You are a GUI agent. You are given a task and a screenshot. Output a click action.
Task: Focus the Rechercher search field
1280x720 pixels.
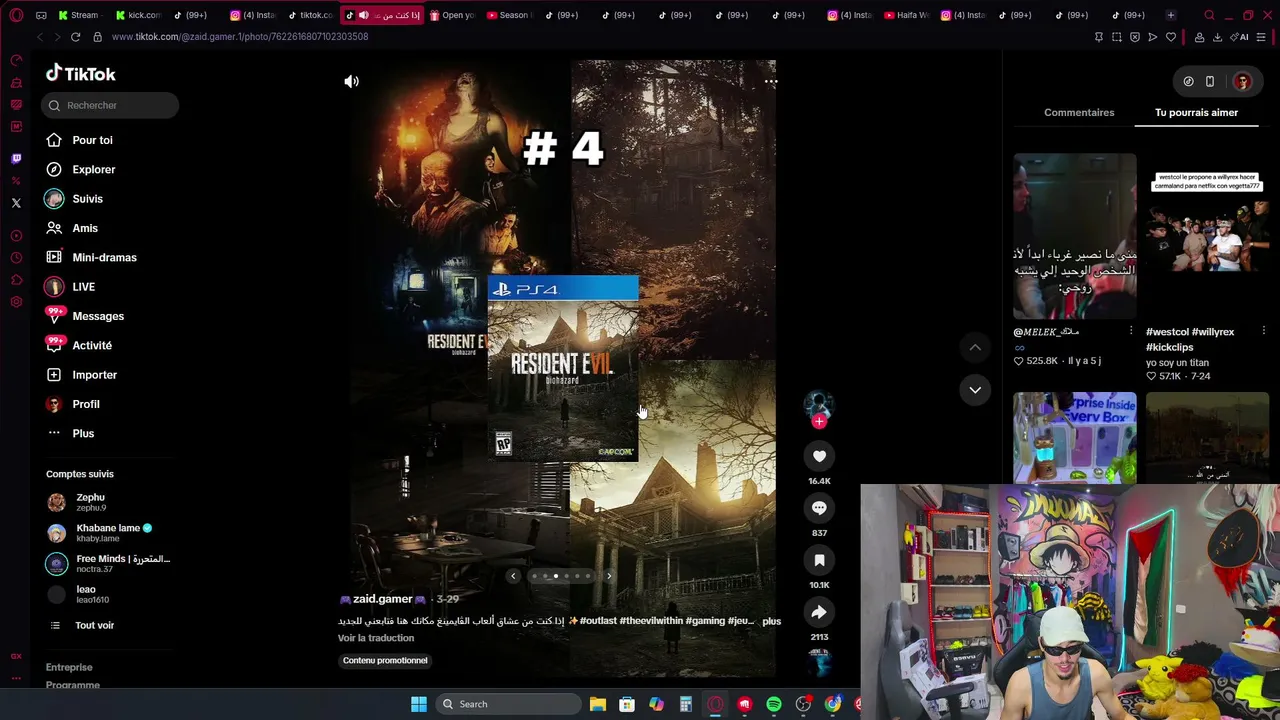pos(111,105)
